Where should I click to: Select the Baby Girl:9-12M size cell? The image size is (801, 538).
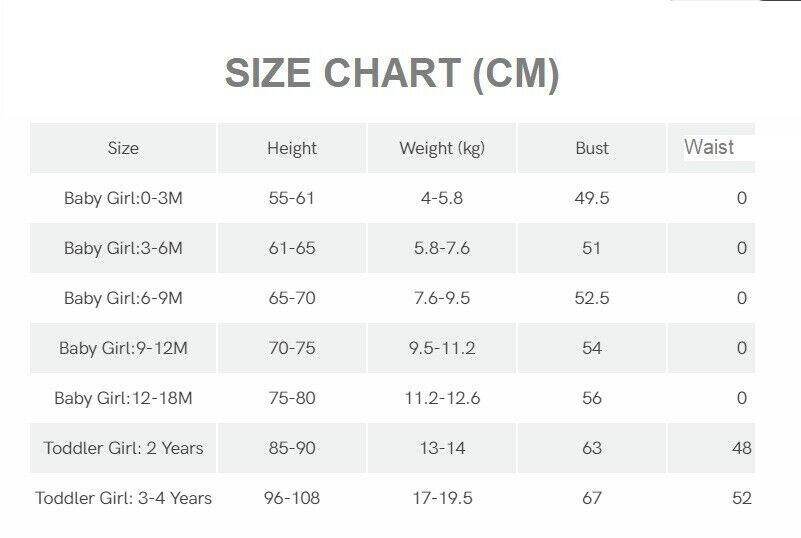[123, 348]
